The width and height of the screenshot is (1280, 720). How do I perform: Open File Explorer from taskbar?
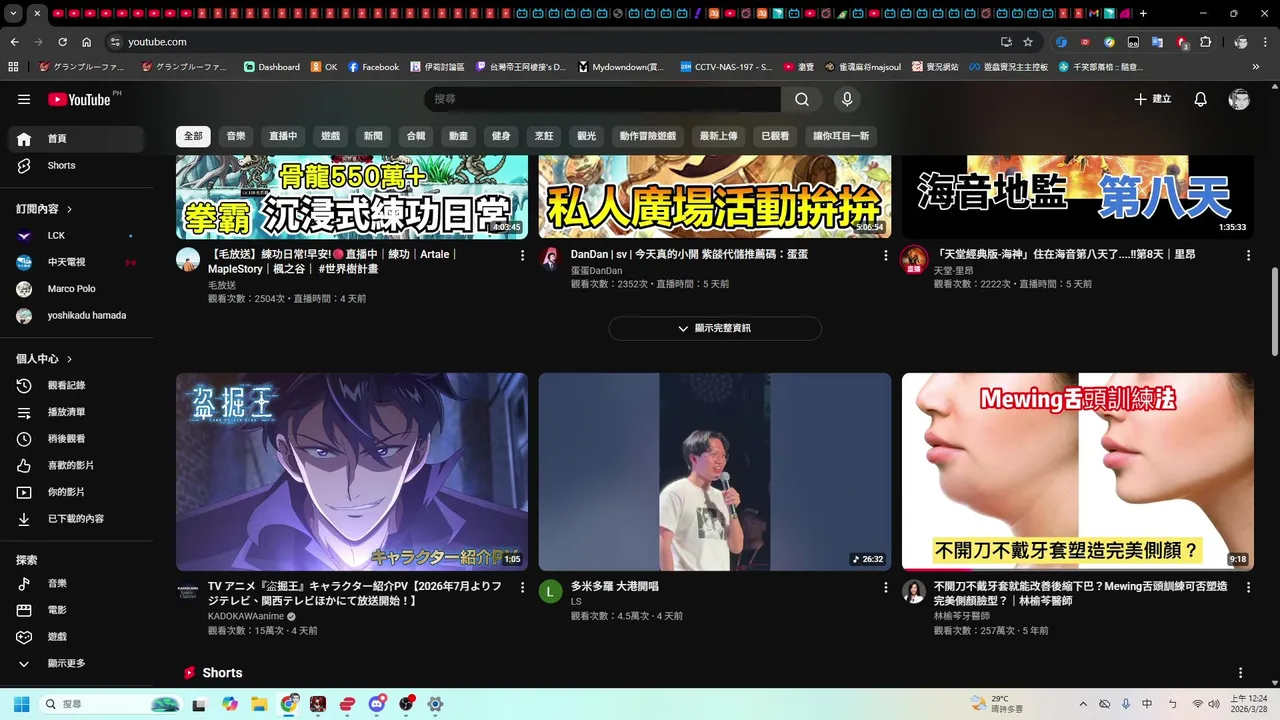point(259,704)
